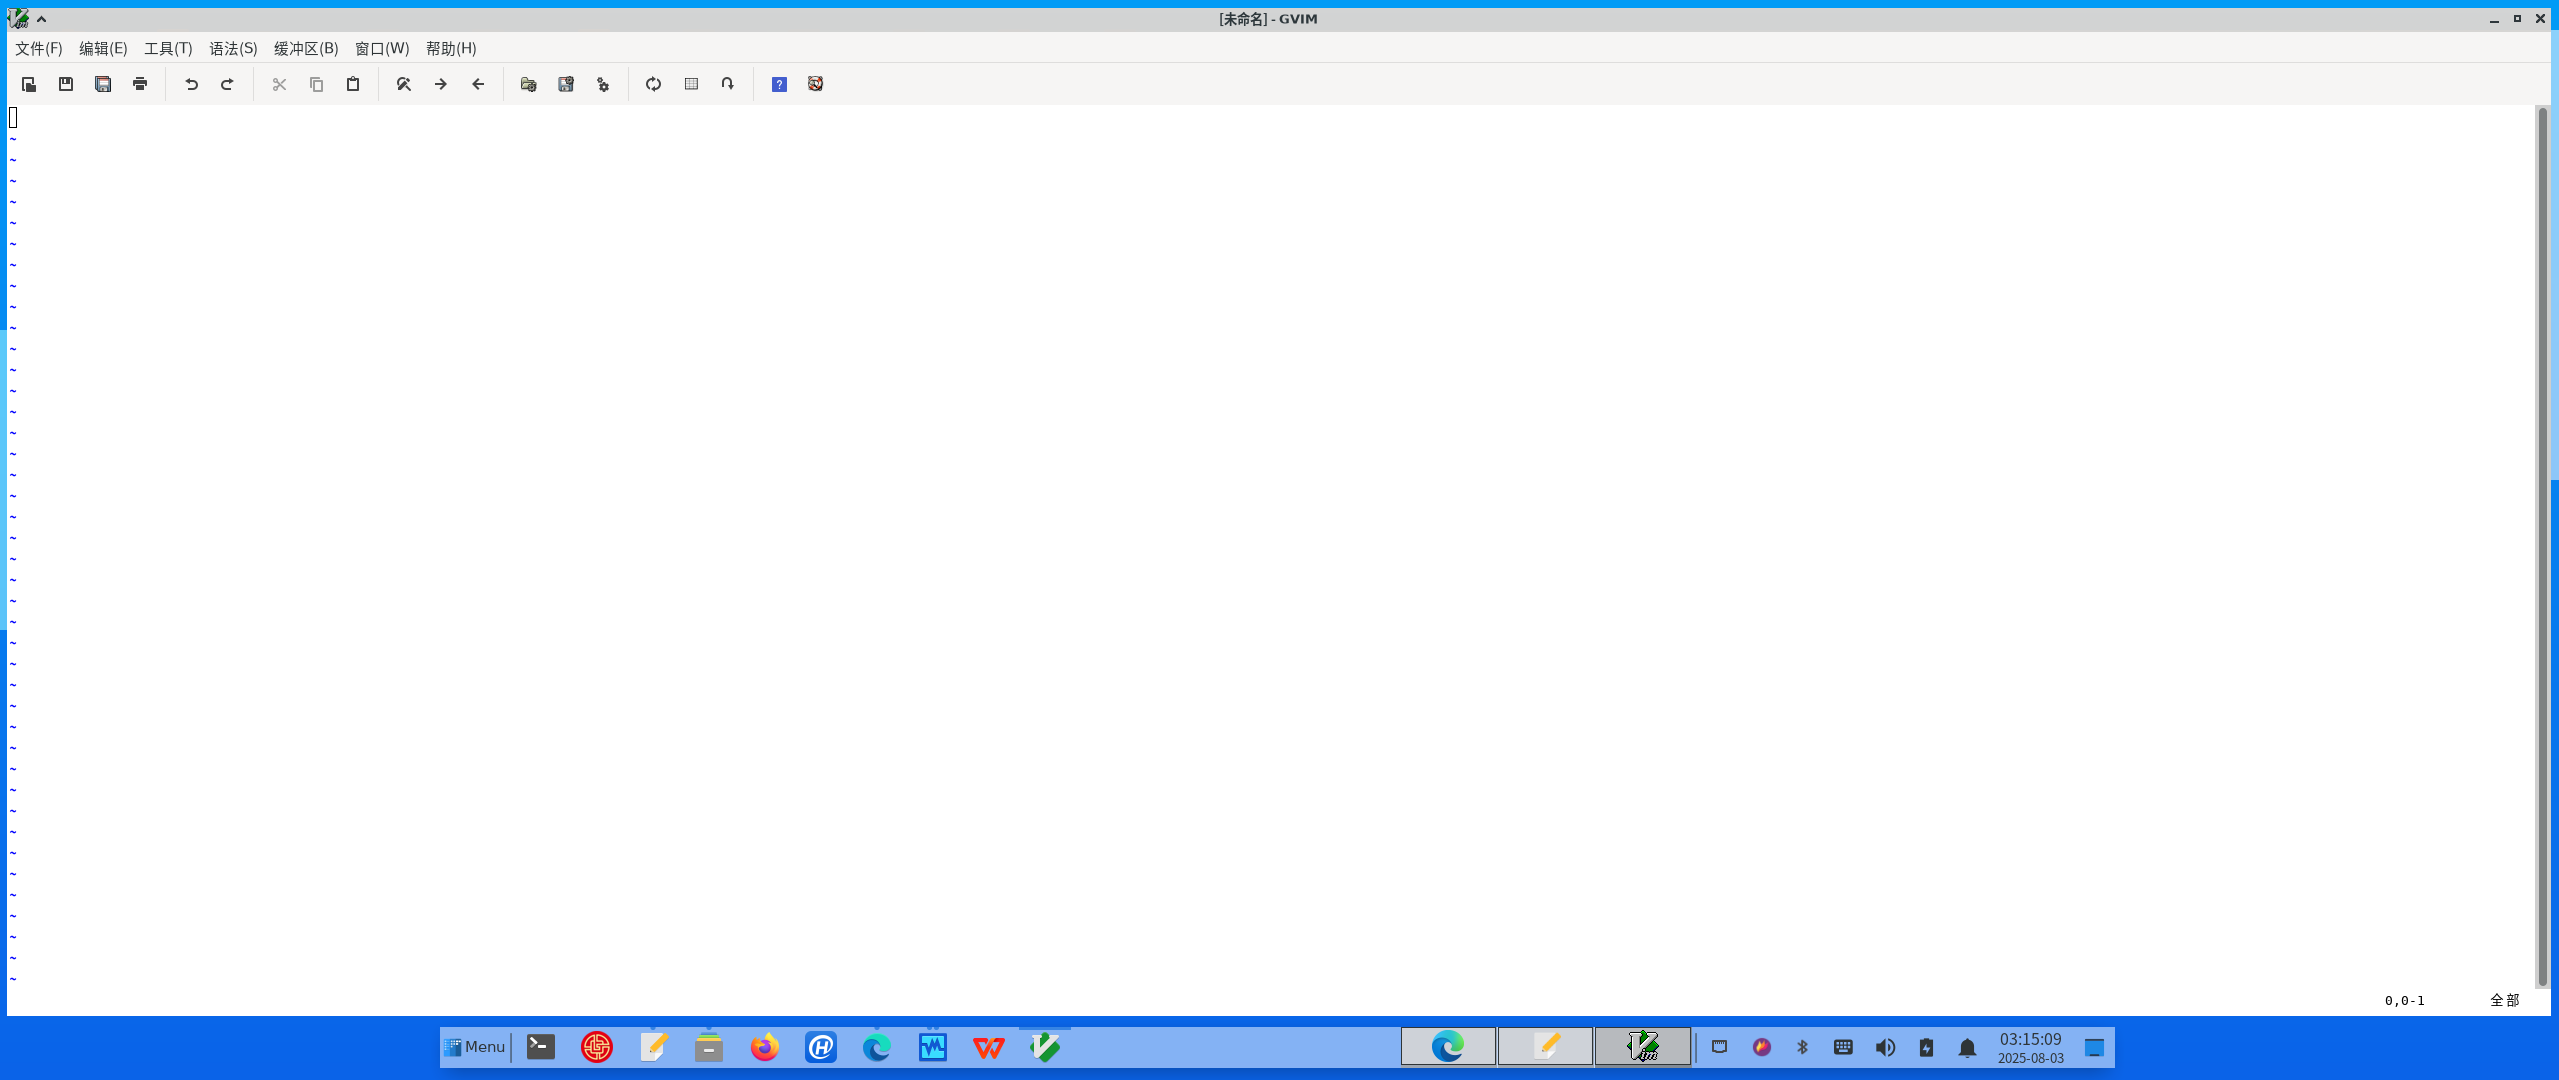Save all files with the multi-floppy icon

tap(103, 84)
